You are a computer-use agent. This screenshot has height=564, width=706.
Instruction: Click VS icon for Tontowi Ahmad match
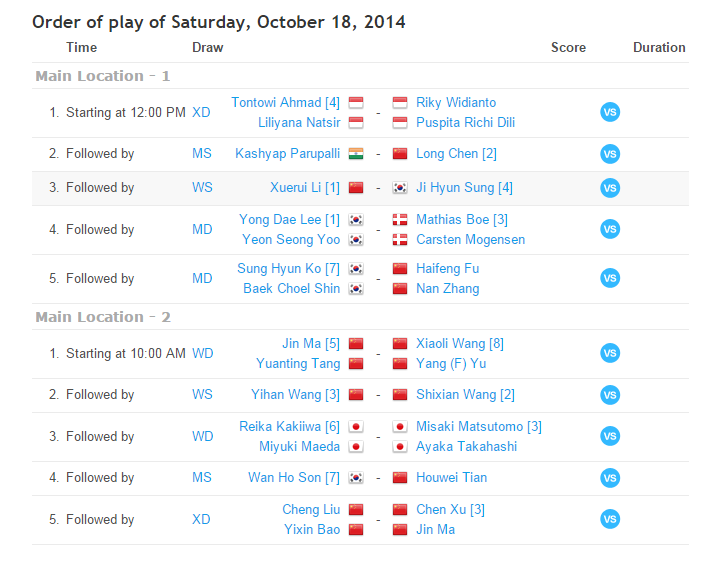(609, 112)
